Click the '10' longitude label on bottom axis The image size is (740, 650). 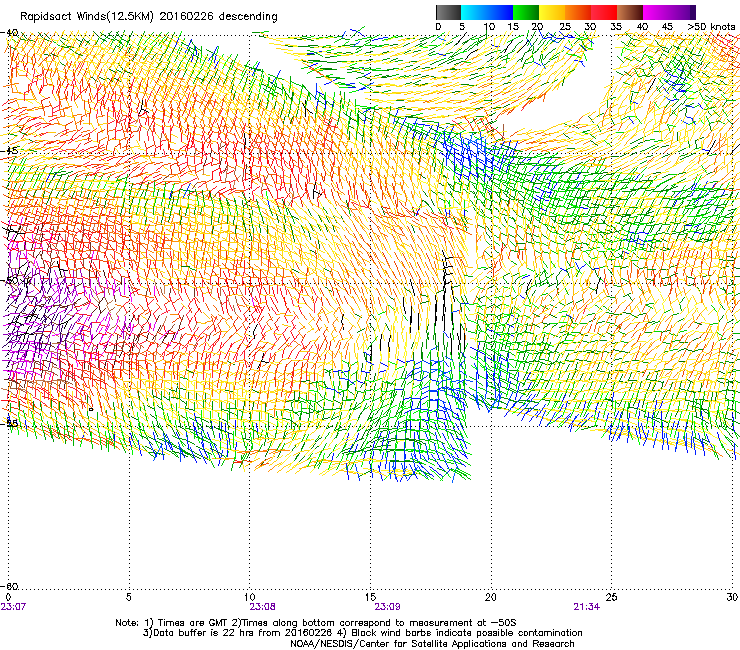point(250,597)
